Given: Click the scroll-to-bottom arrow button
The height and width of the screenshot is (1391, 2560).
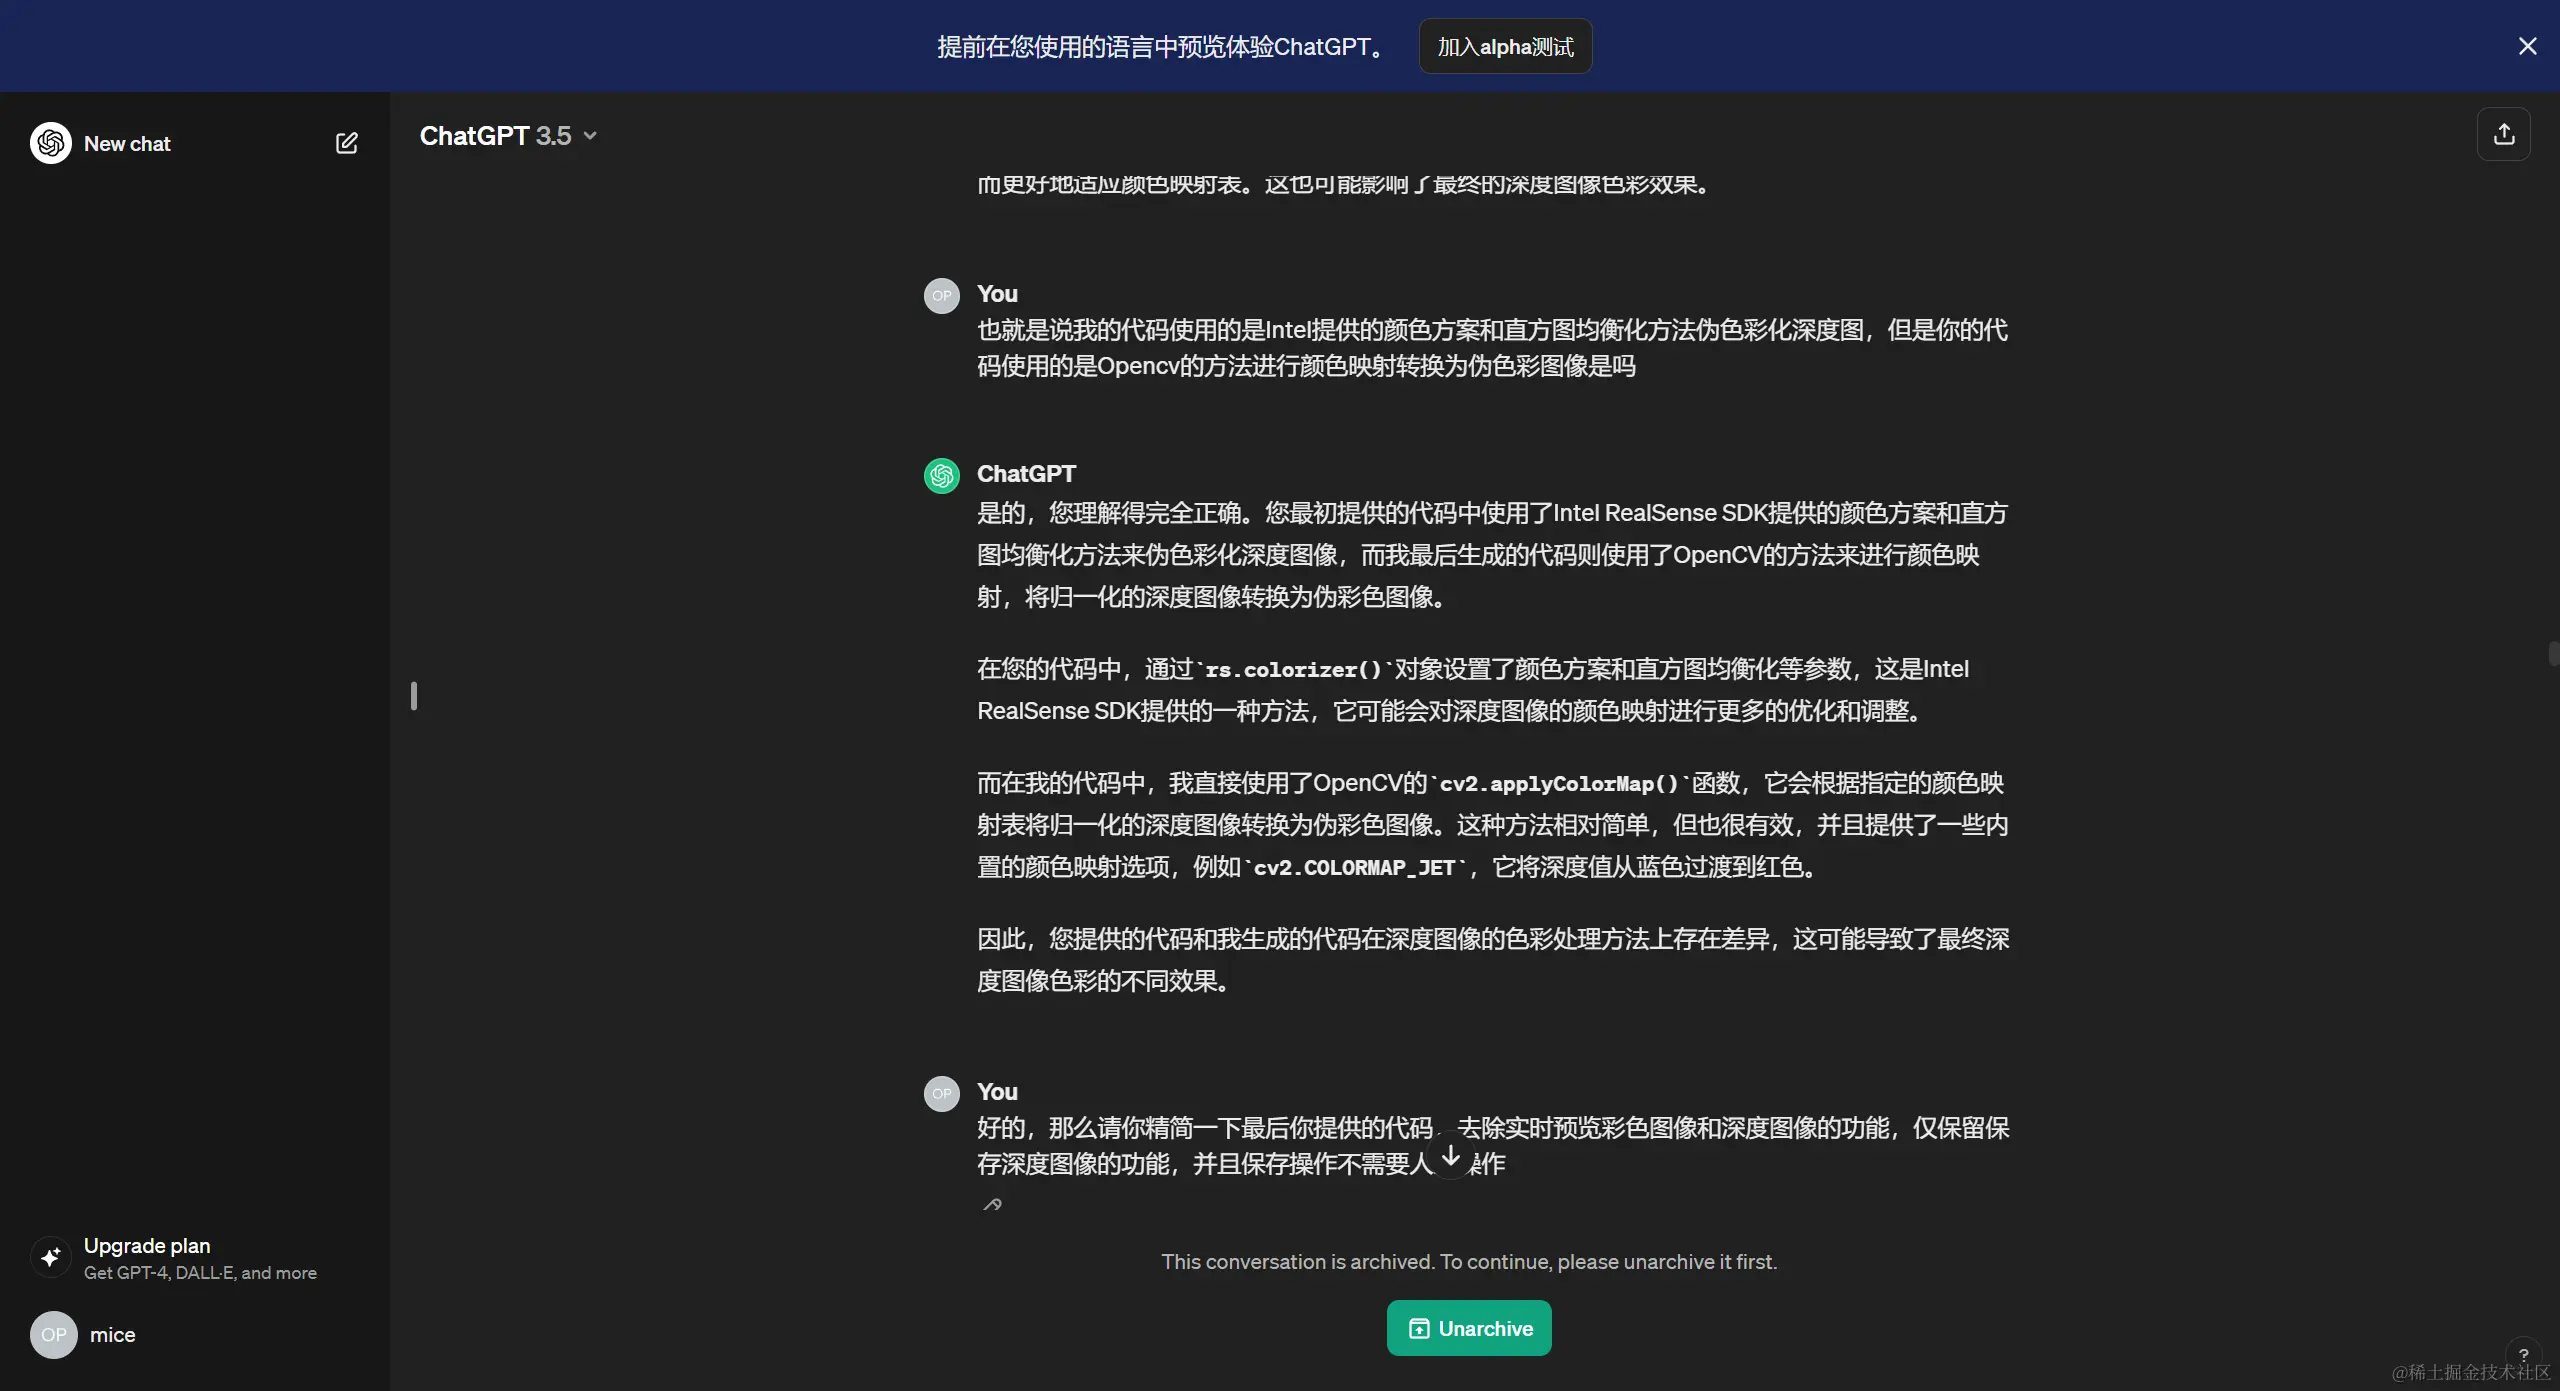Looking at the screenshot, I should pyautogui.click(x=1450, y=1156).
